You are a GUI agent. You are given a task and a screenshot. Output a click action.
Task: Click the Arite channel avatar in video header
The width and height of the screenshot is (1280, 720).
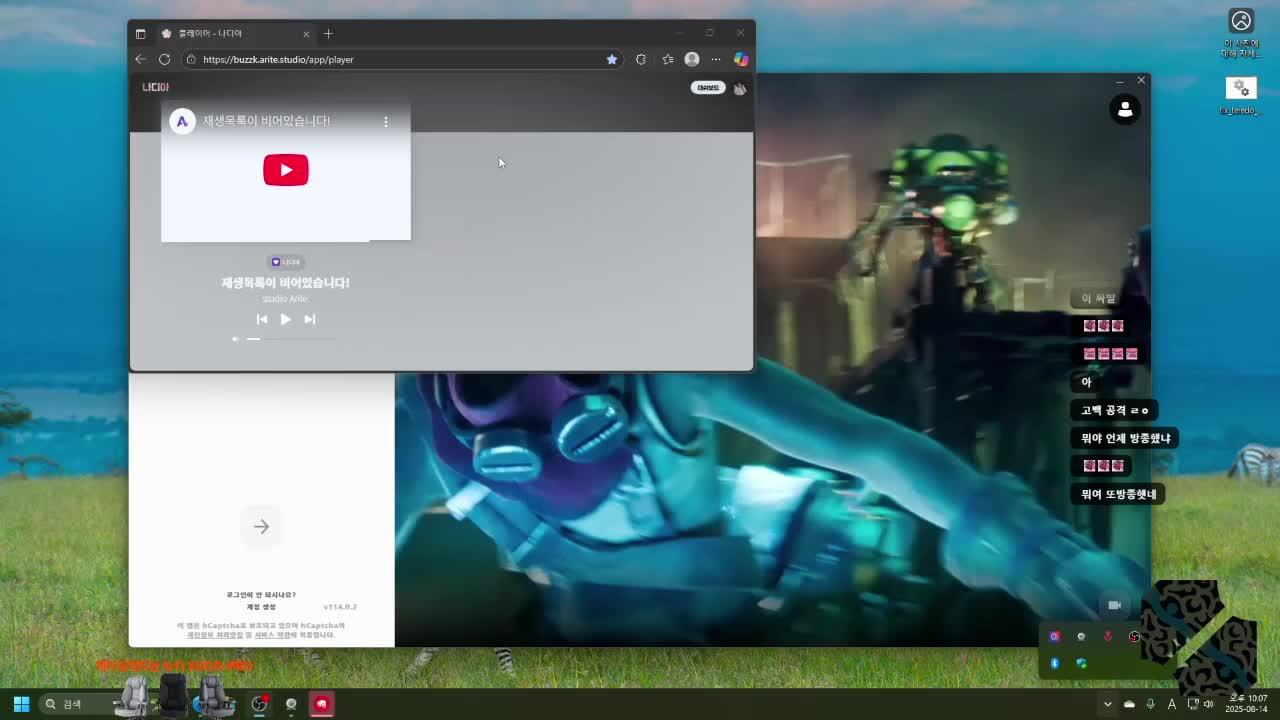click(x=182, y=121)
